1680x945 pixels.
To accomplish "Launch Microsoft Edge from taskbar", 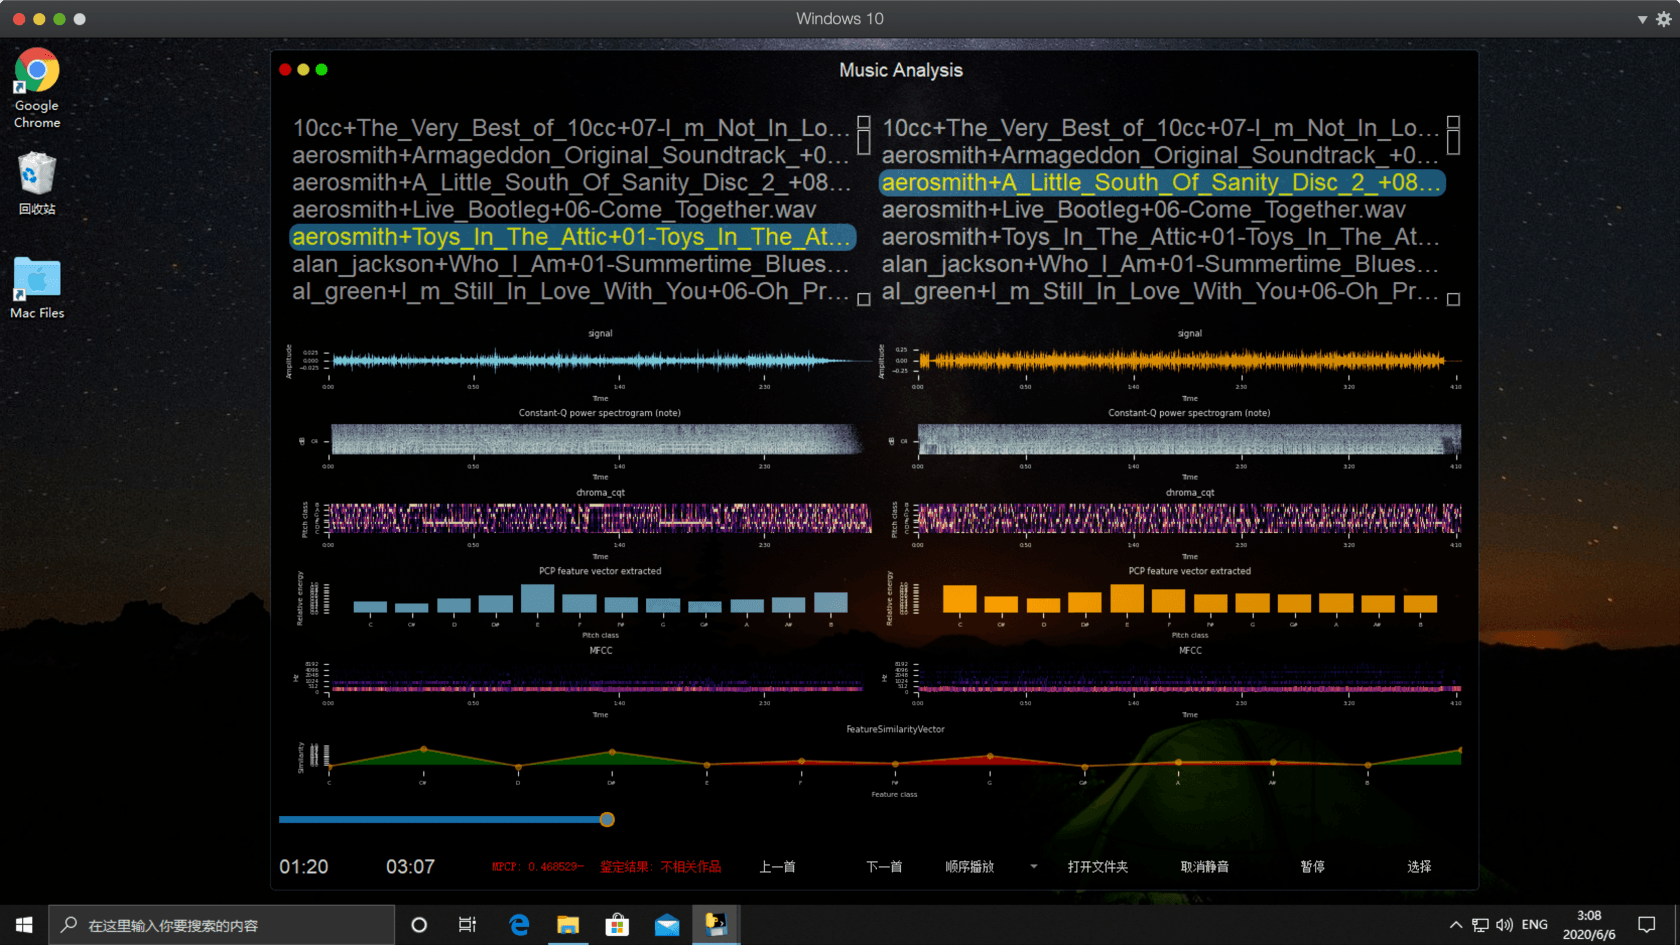I will 519,925.
